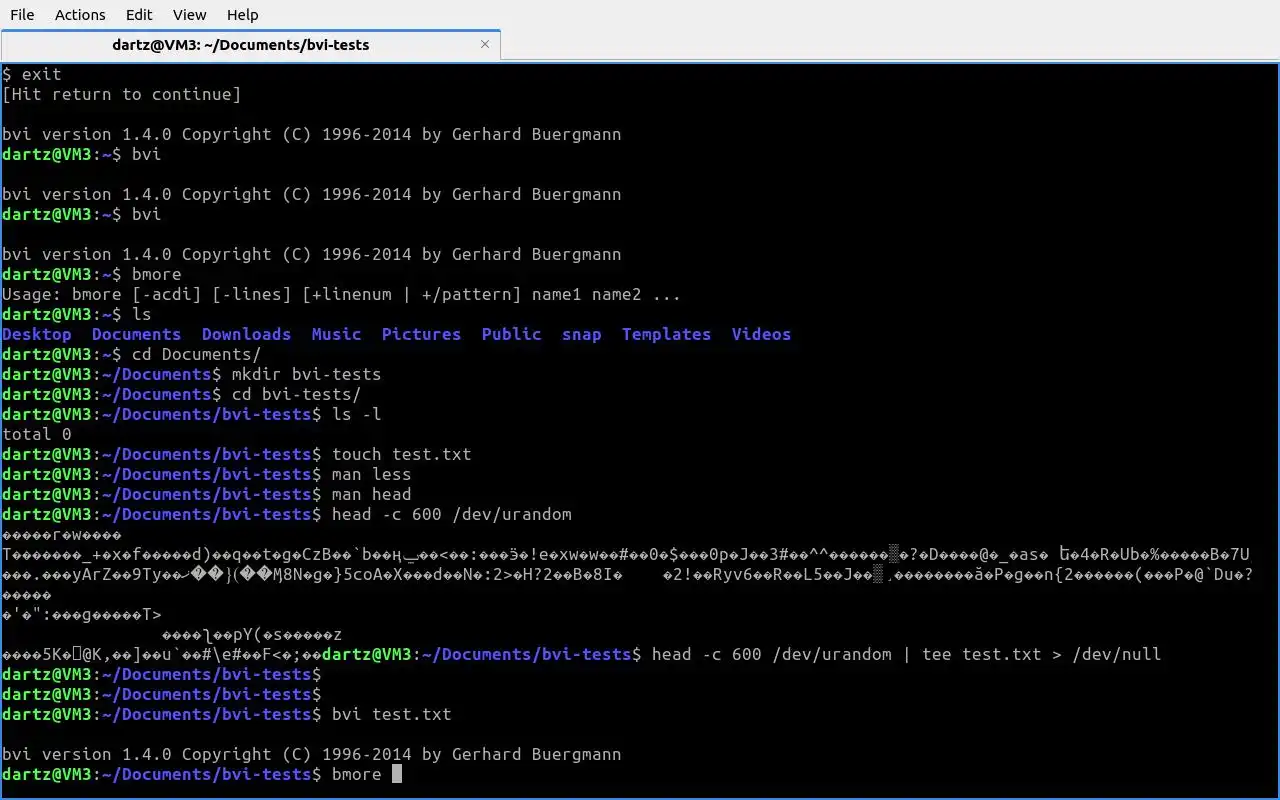The width and height of the screenshot is (1280, 800).
Task: Click the Documents folder name in ls output
Action: [137, 334]
